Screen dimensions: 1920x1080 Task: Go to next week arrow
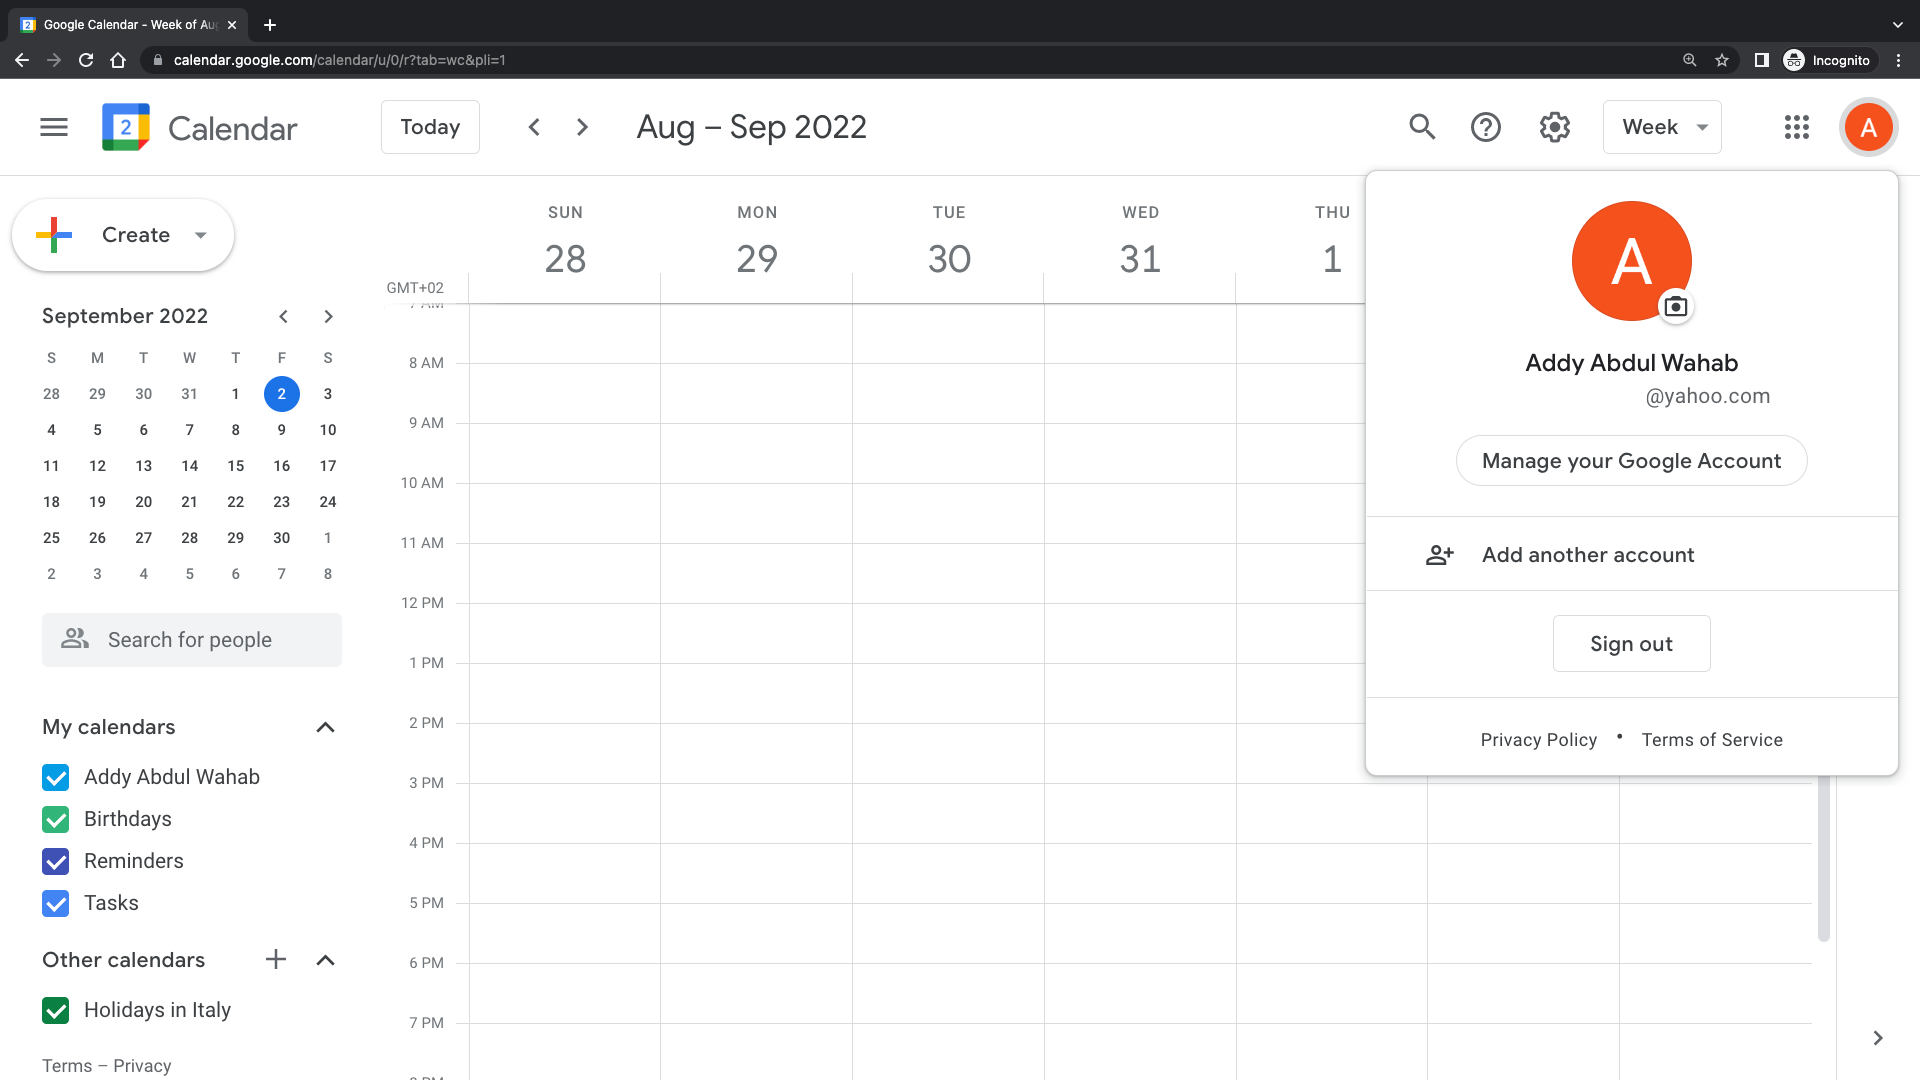tap(583, 127)
